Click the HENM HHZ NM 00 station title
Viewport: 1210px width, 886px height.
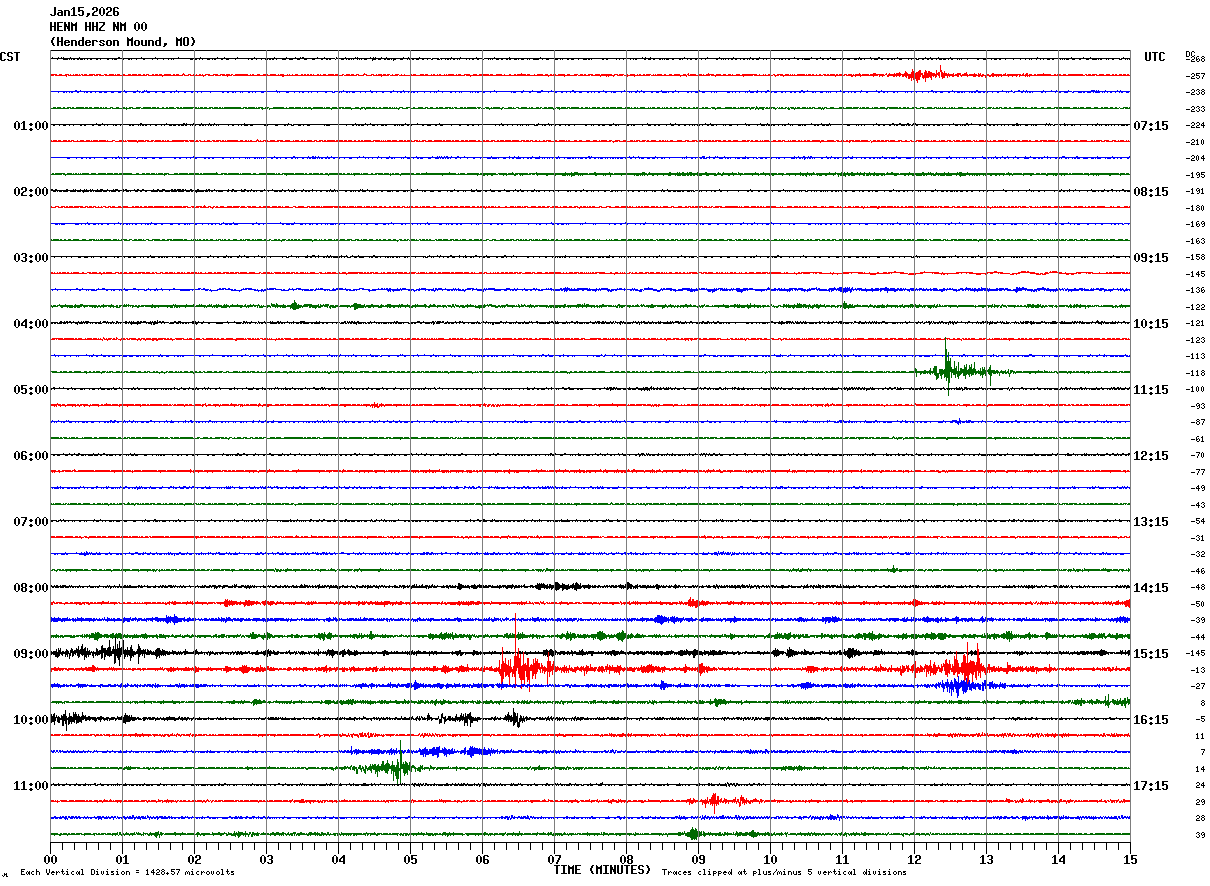(x=98, y=27)
